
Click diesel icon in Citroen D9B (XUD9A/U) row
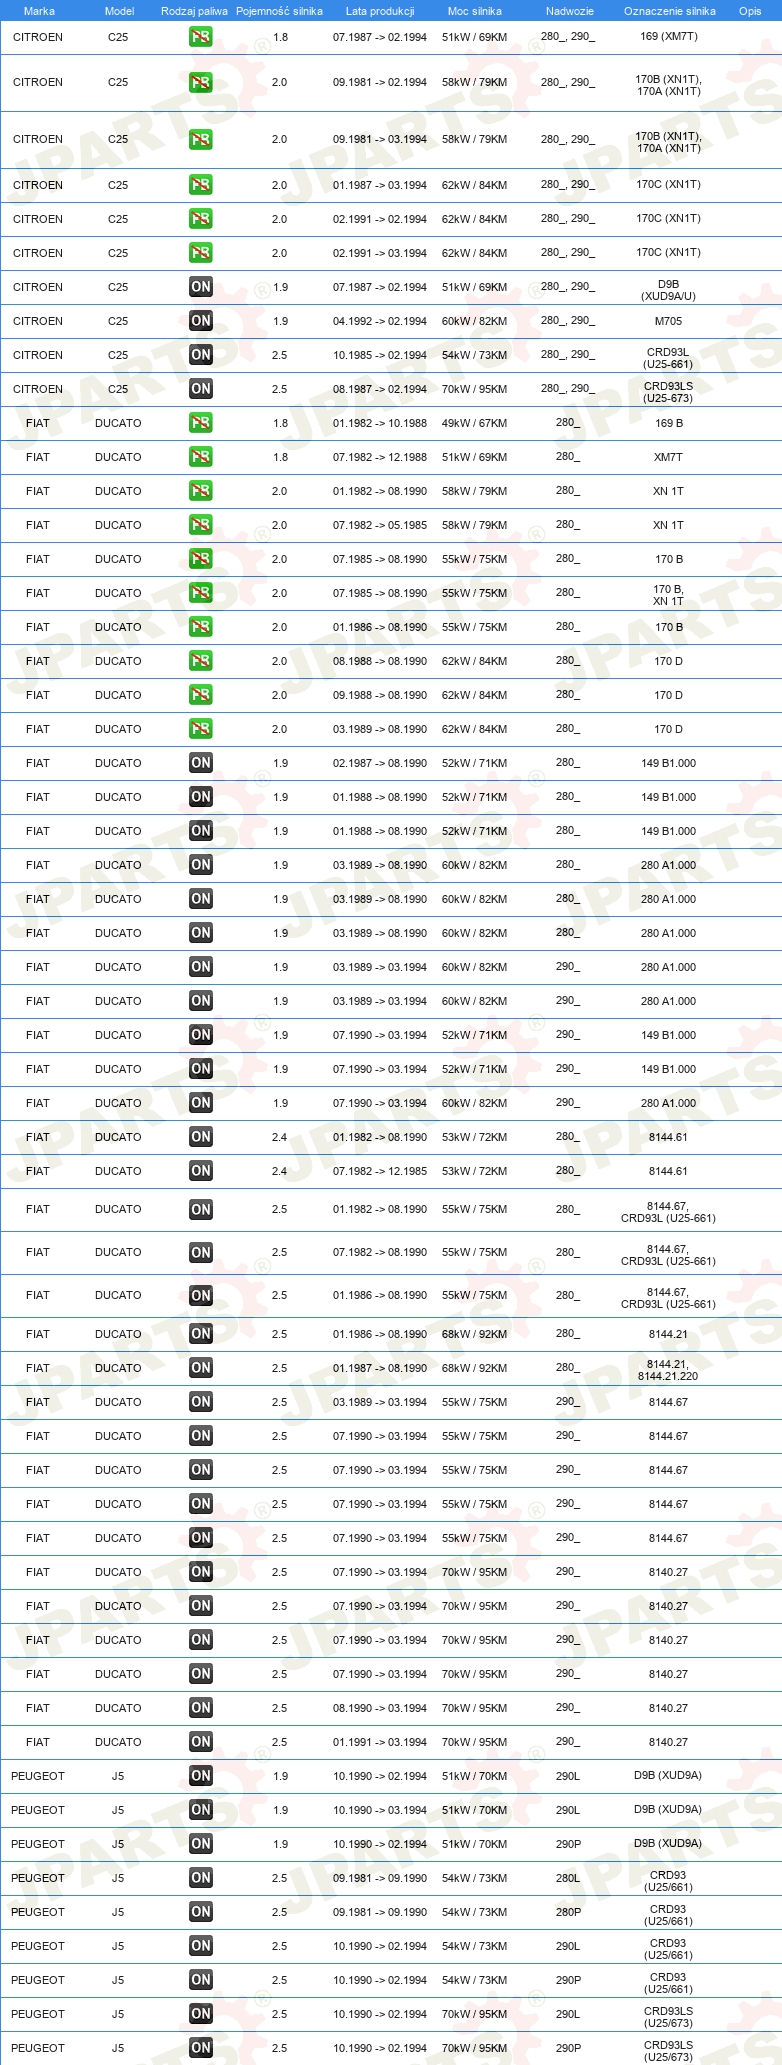[x=200, y=287]
